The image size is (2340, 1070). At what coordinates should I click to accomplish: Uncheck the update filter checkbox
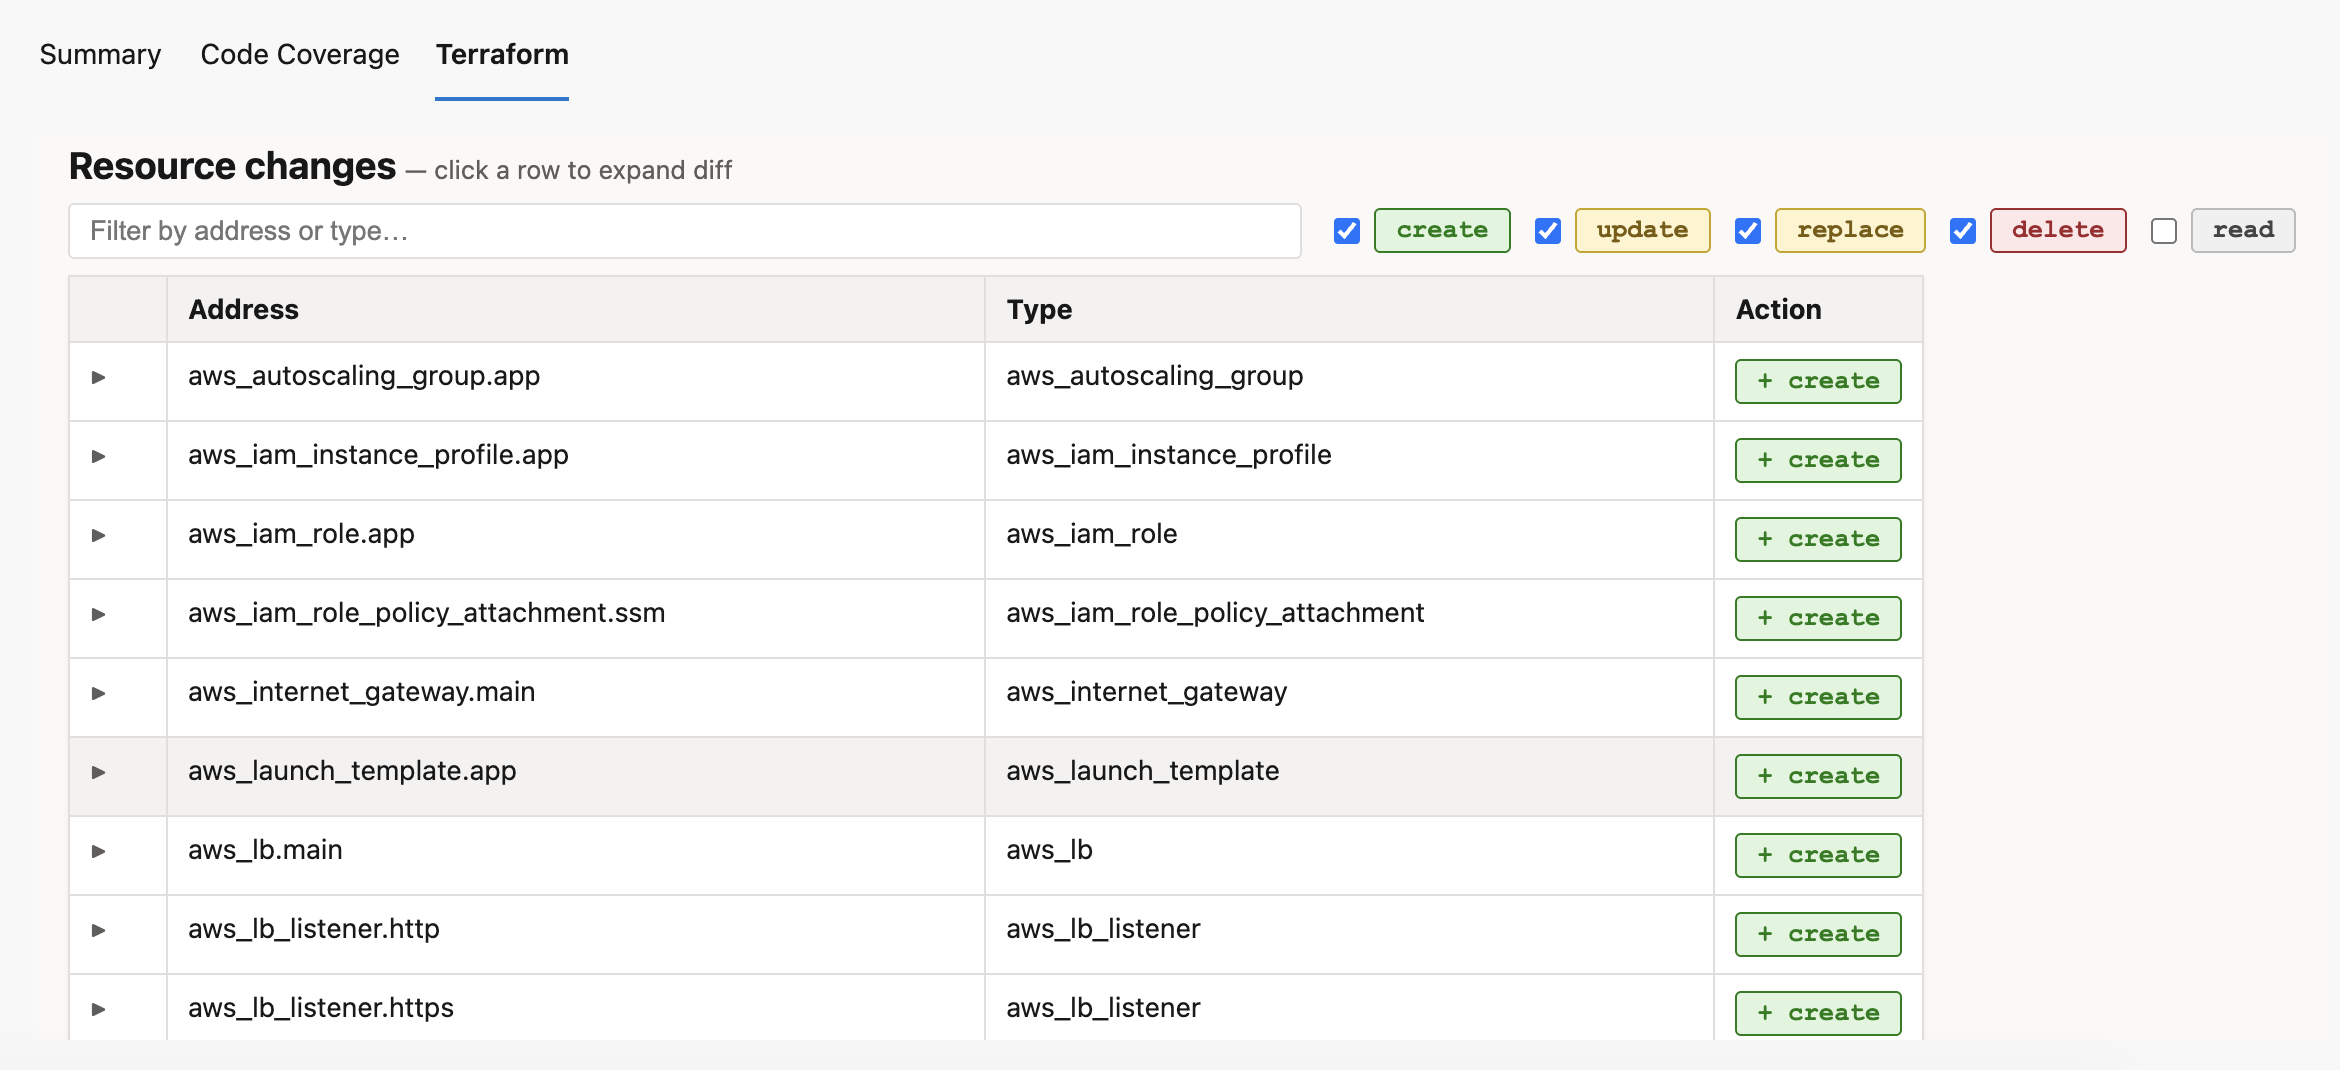coord(1548,231)
